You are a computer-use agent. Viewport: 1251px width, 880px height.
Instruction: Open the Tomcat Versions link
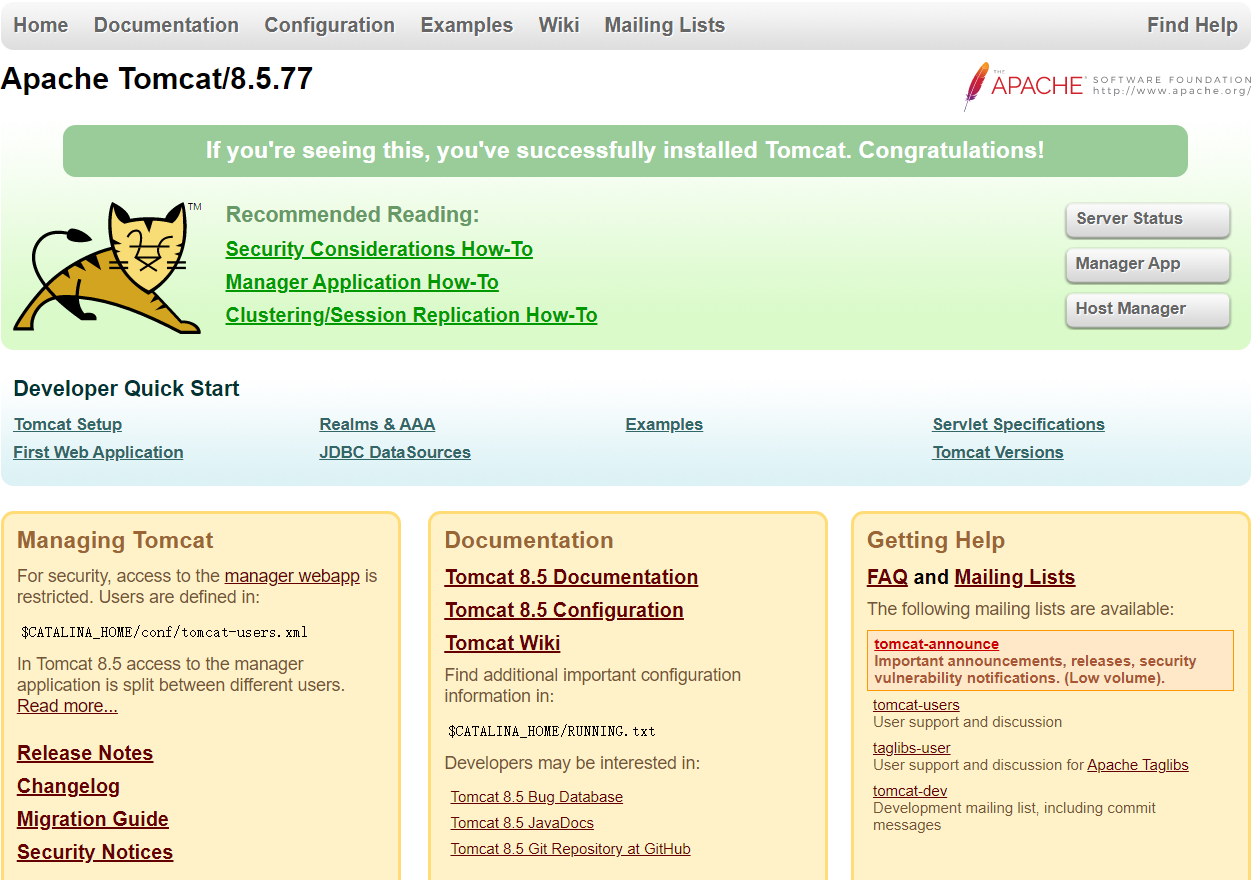click(998, 452)
